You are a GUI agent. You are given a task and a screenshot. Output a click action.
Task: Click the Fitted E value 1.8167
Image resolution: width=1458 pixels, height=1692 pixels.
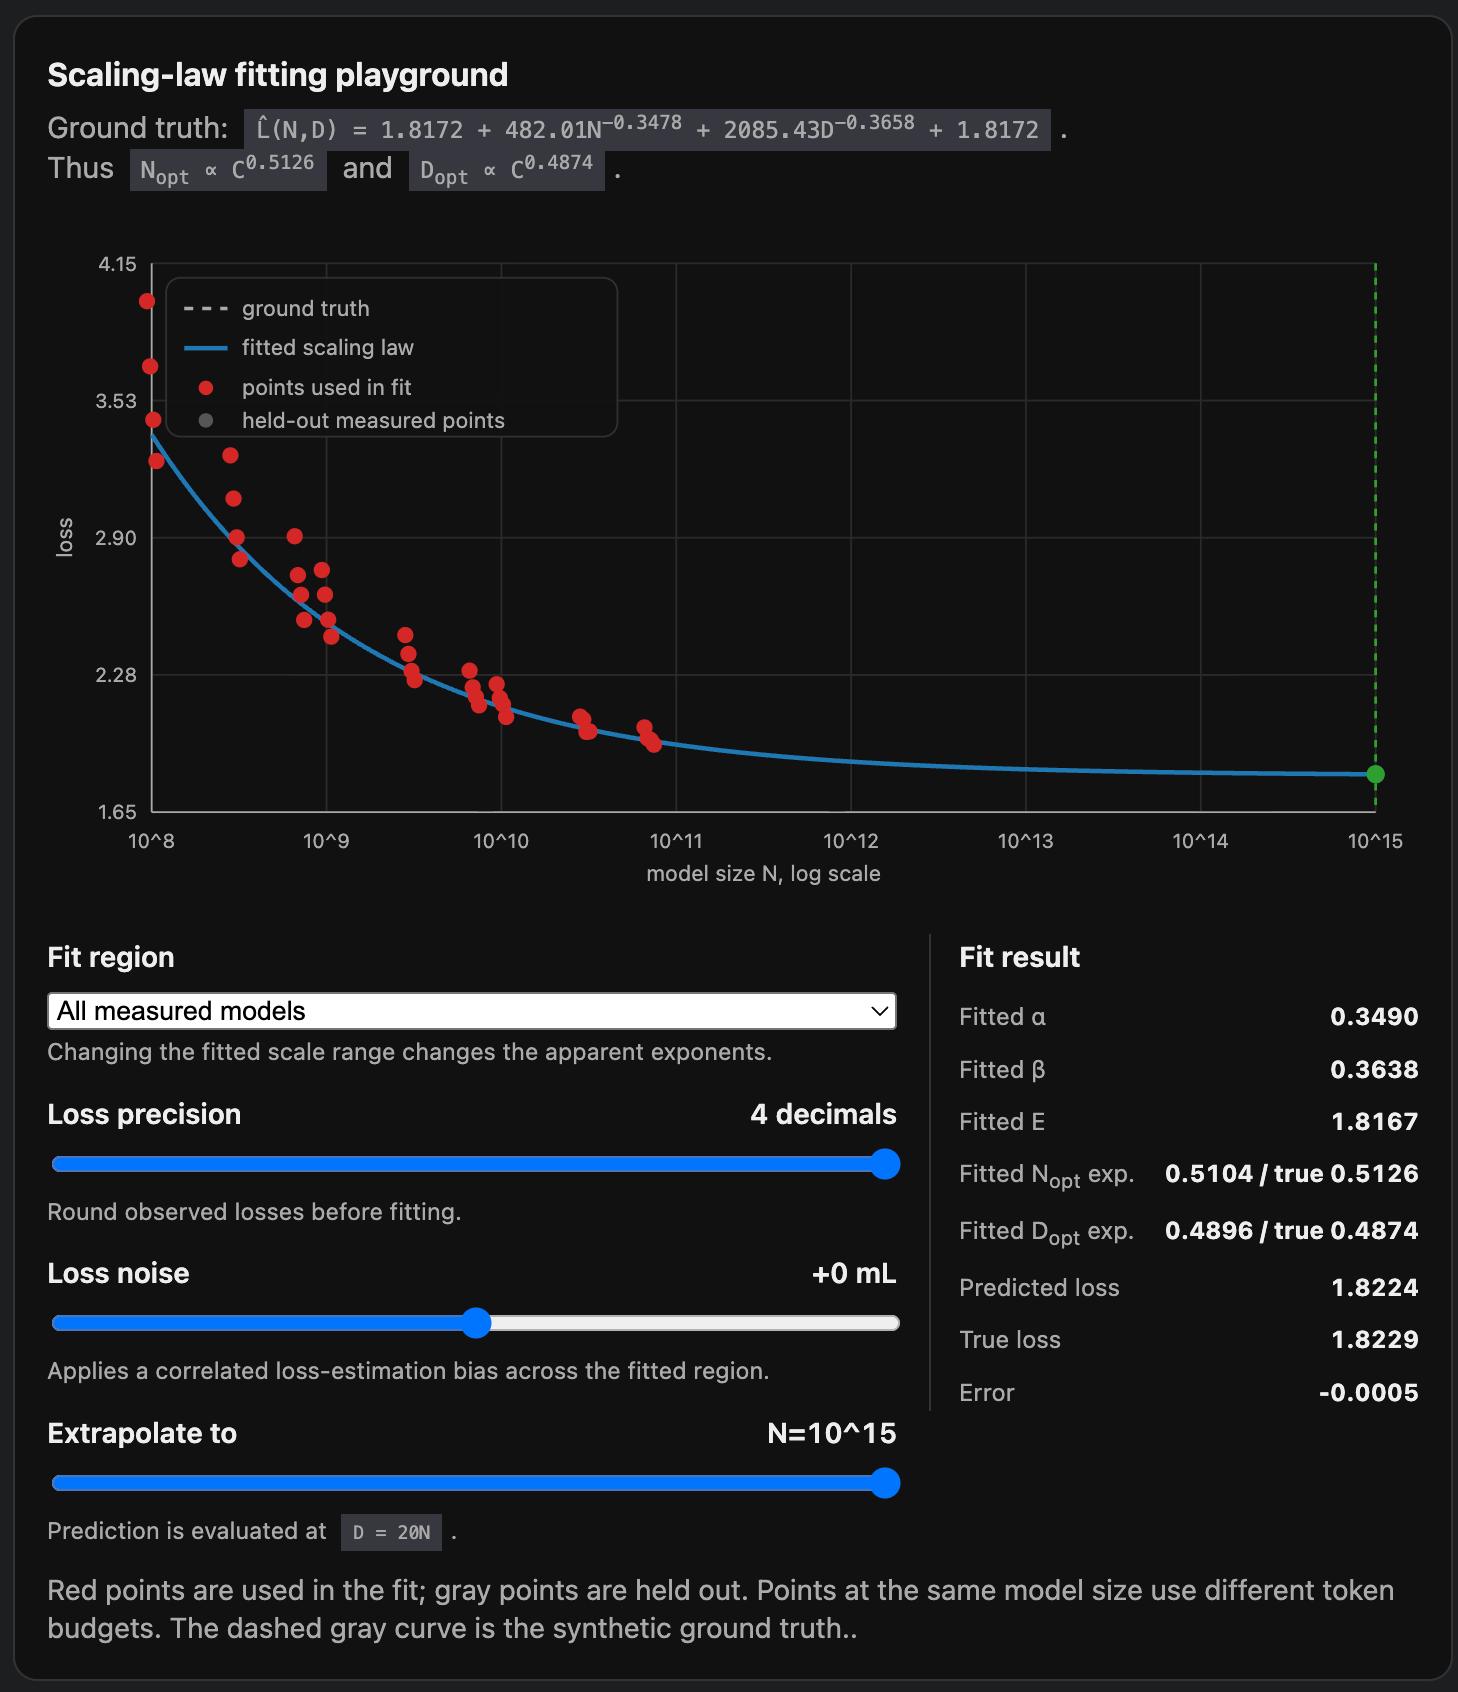[x=1375, y=1122]
